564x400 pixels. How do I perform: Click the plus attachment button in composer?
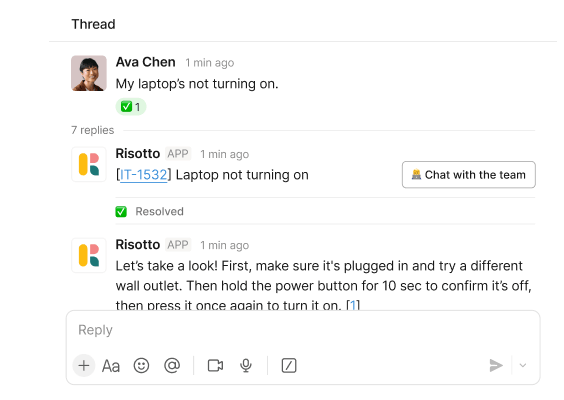tap(84, 365)
